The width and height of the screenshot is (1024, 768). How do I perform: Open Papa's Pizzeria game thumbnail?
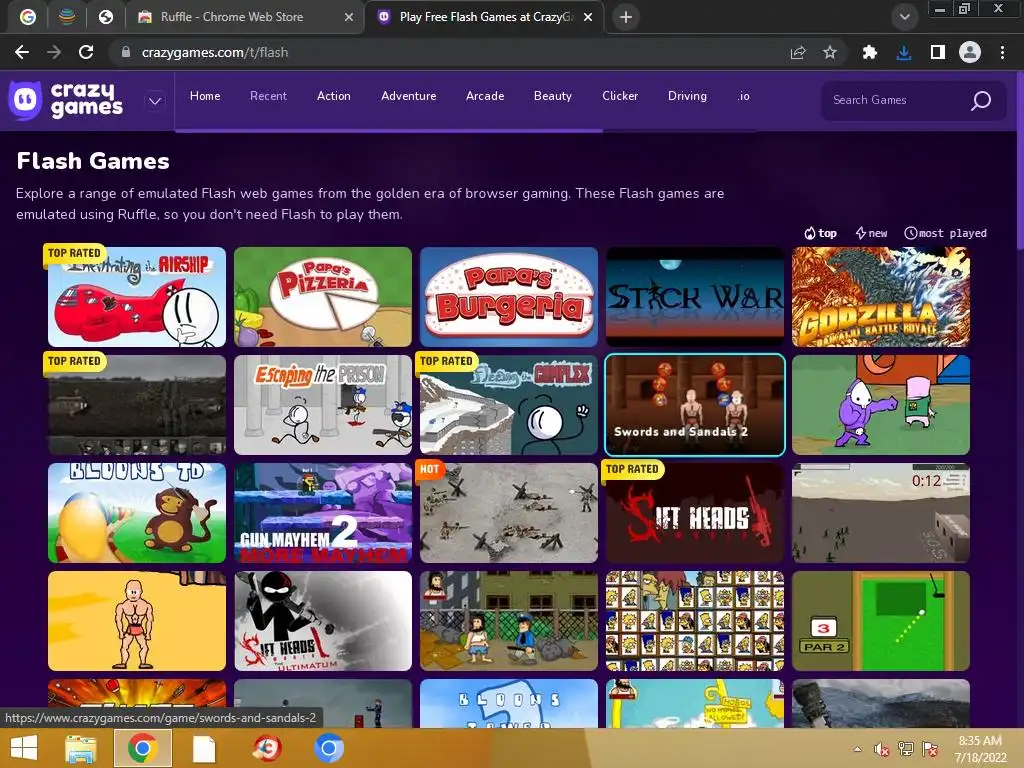[323, 296]
